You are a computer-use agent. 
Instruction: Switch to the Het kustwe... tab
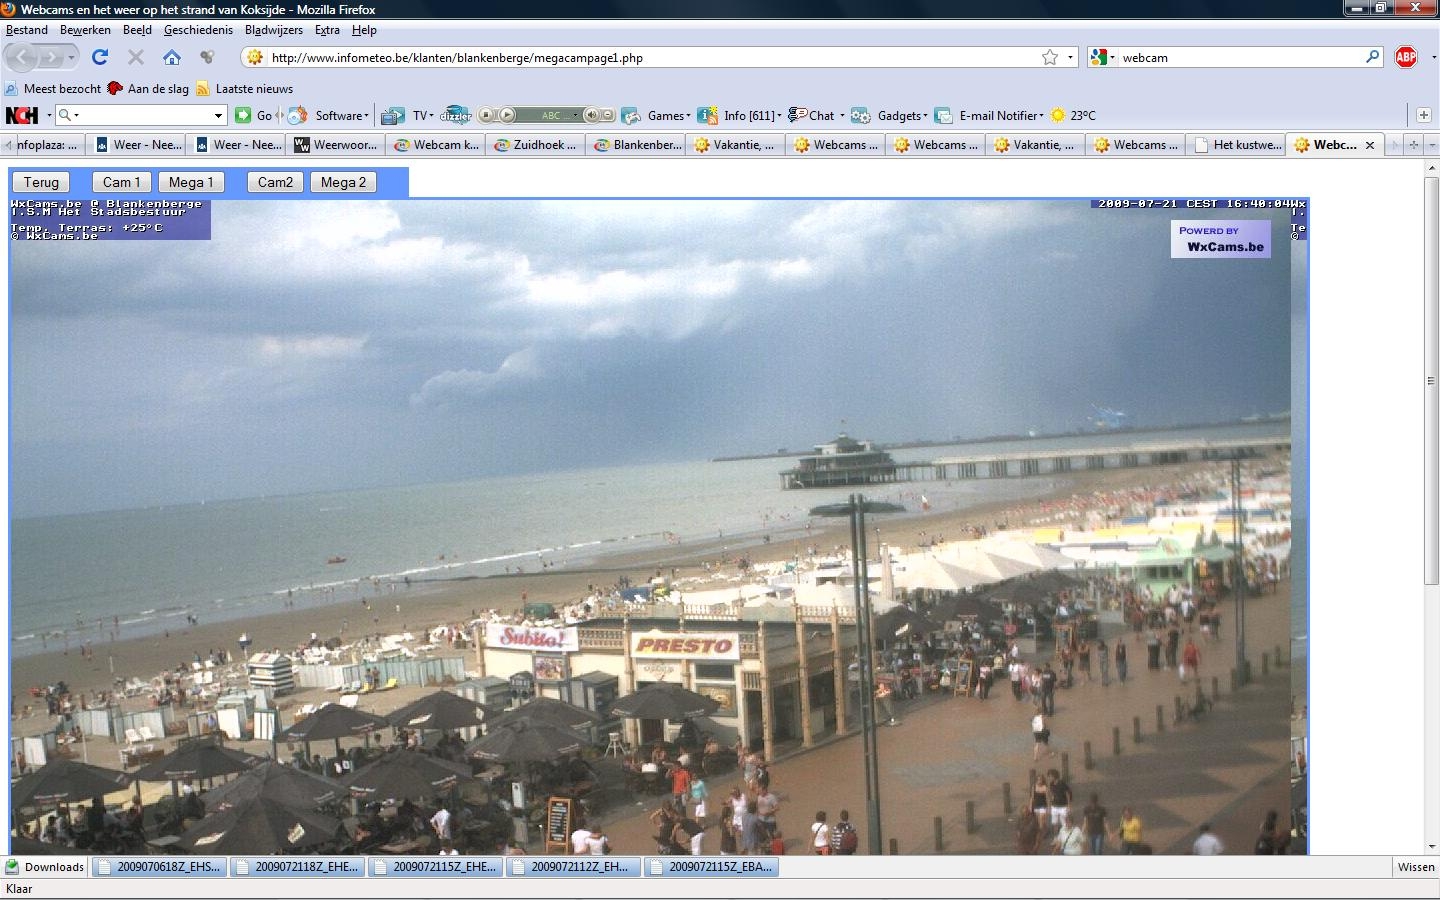1236,145
